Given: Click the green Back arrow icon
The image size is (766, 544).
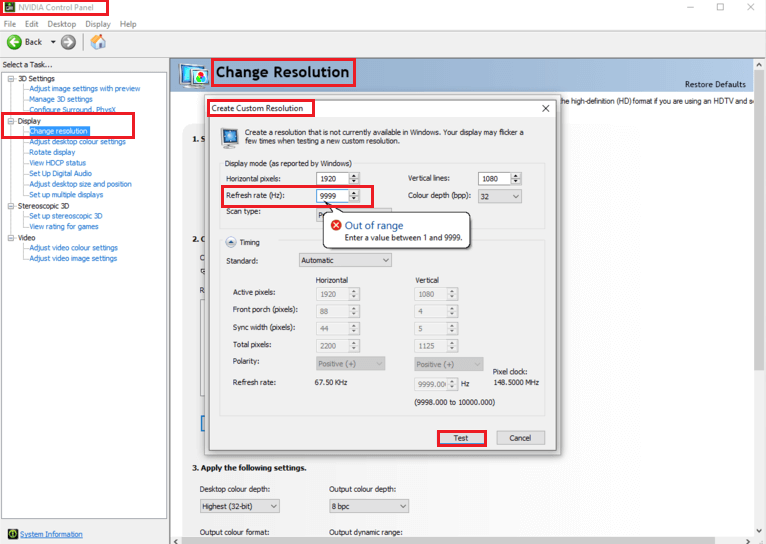Looking at the screenshot, I should 14,42.
